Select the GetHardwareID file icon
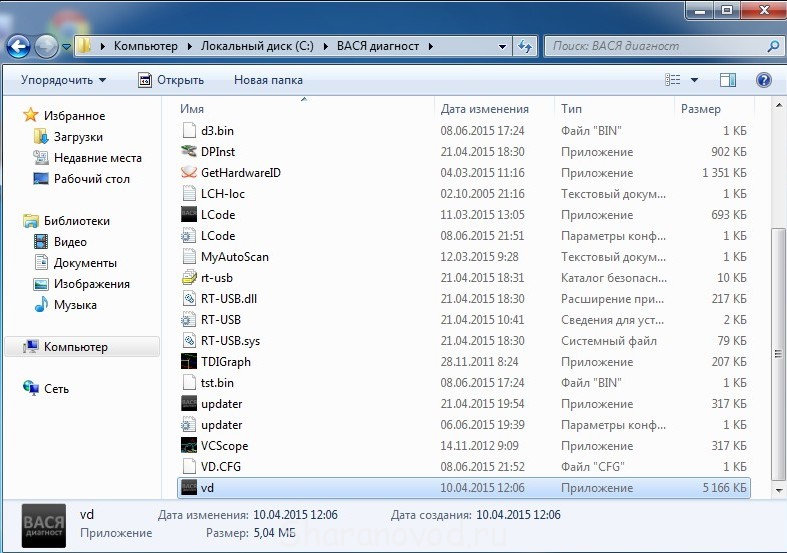Screen dimensions: 787x553 (x=190, y=173)
